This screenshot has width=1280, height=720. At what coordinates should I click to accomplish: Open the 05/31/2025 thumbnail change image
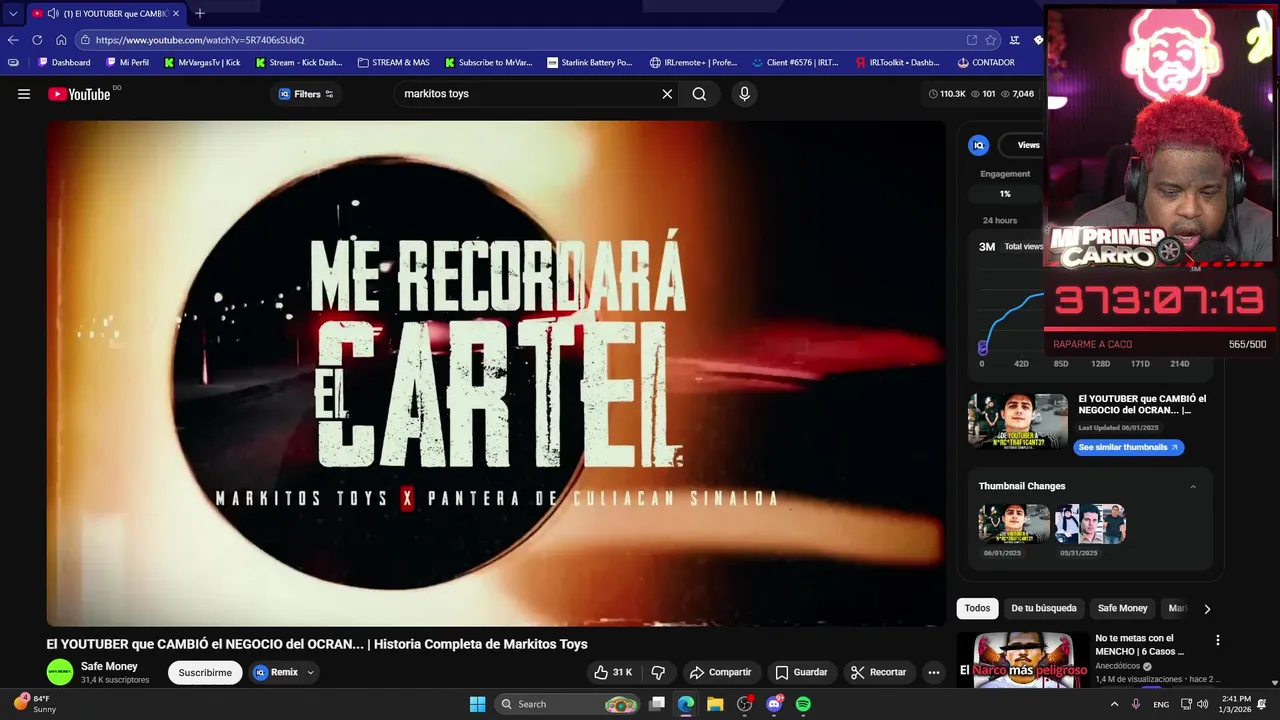click(1090, 524)
